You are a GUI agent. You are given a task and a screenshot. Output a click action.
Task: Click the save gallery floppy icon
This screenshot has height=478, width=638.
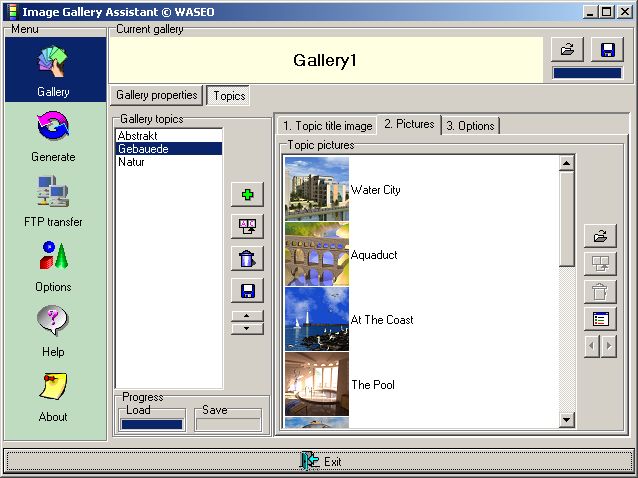click(607, 50)
